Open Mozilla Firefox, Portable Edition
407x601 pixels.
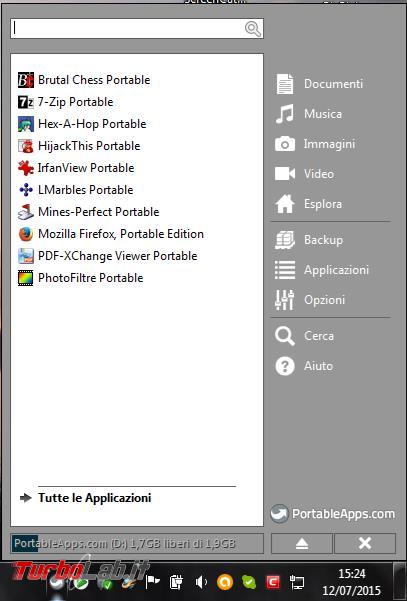(111, 234)
